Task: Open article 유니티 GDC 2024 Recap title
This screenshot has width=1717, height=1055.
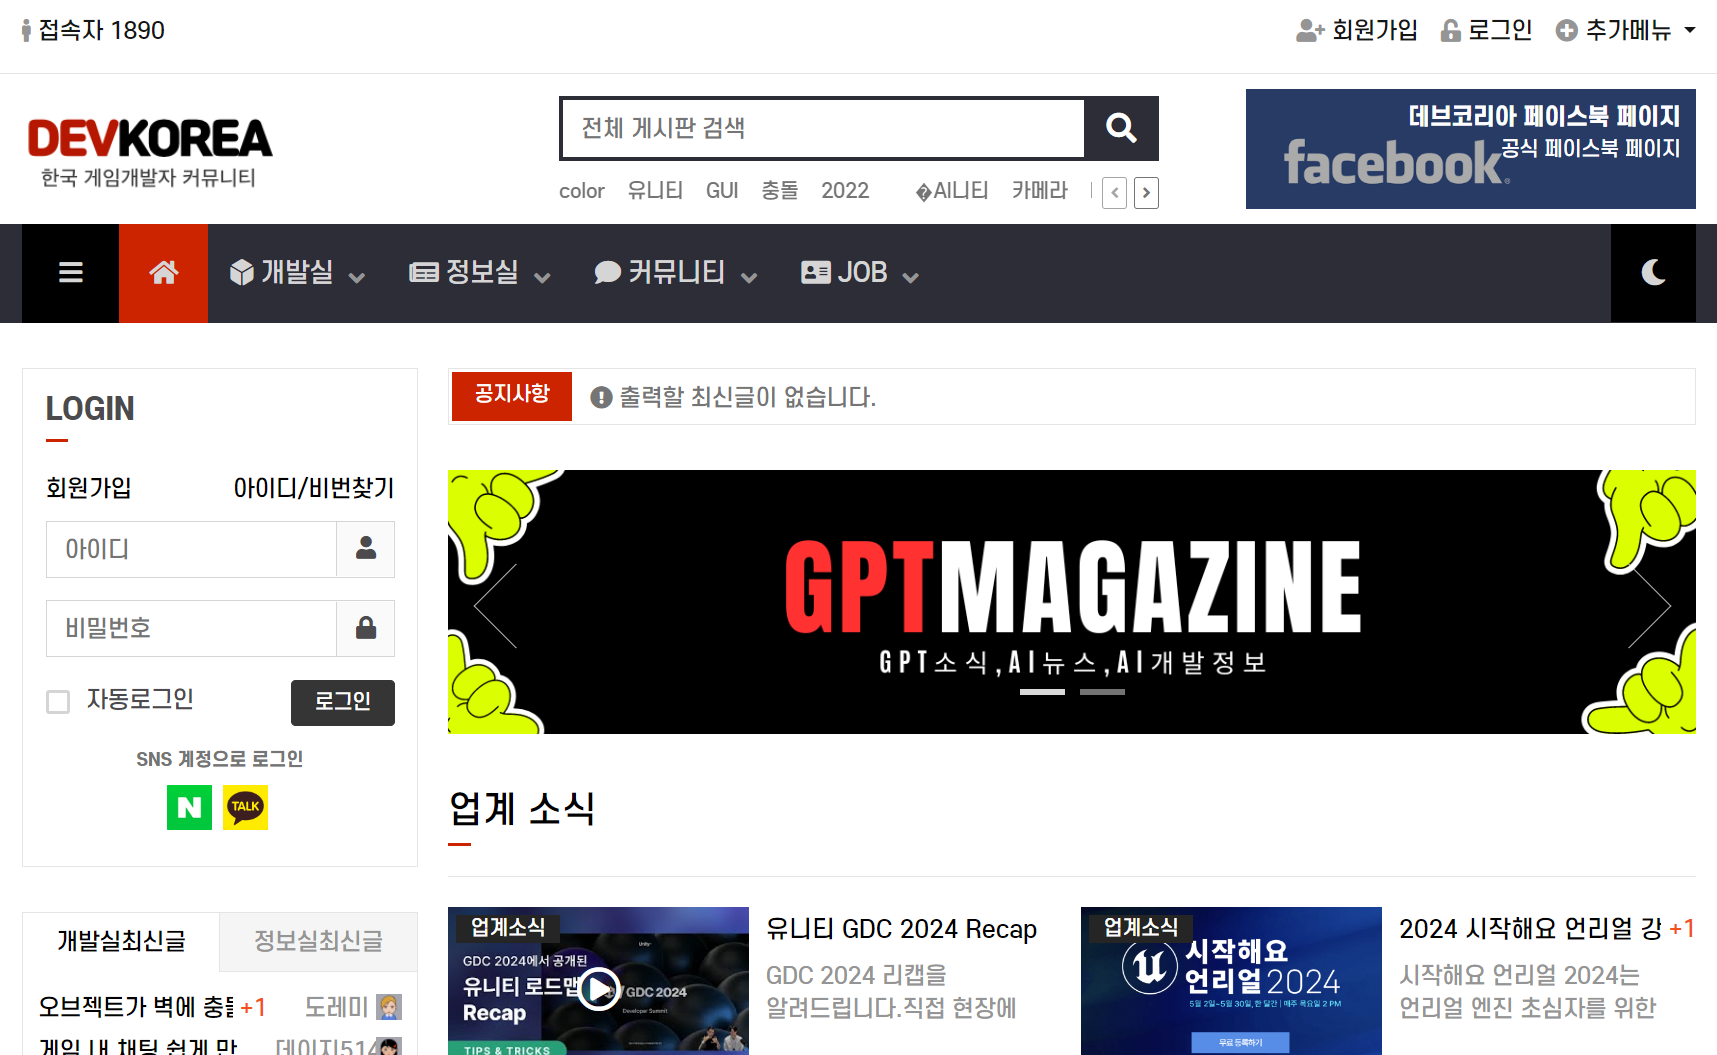Action: [901, 929]
